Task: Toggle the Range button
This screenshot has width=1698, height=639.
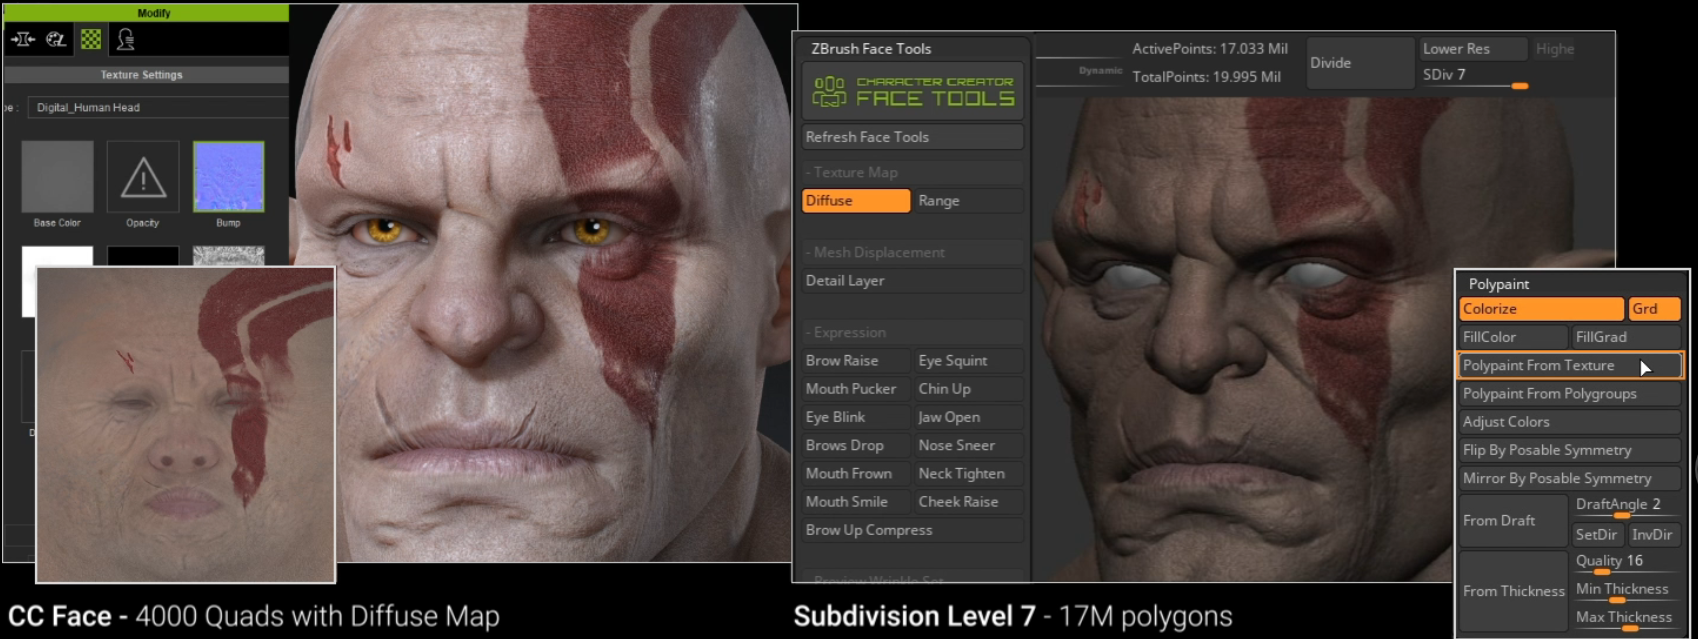Action: (969, 201)
